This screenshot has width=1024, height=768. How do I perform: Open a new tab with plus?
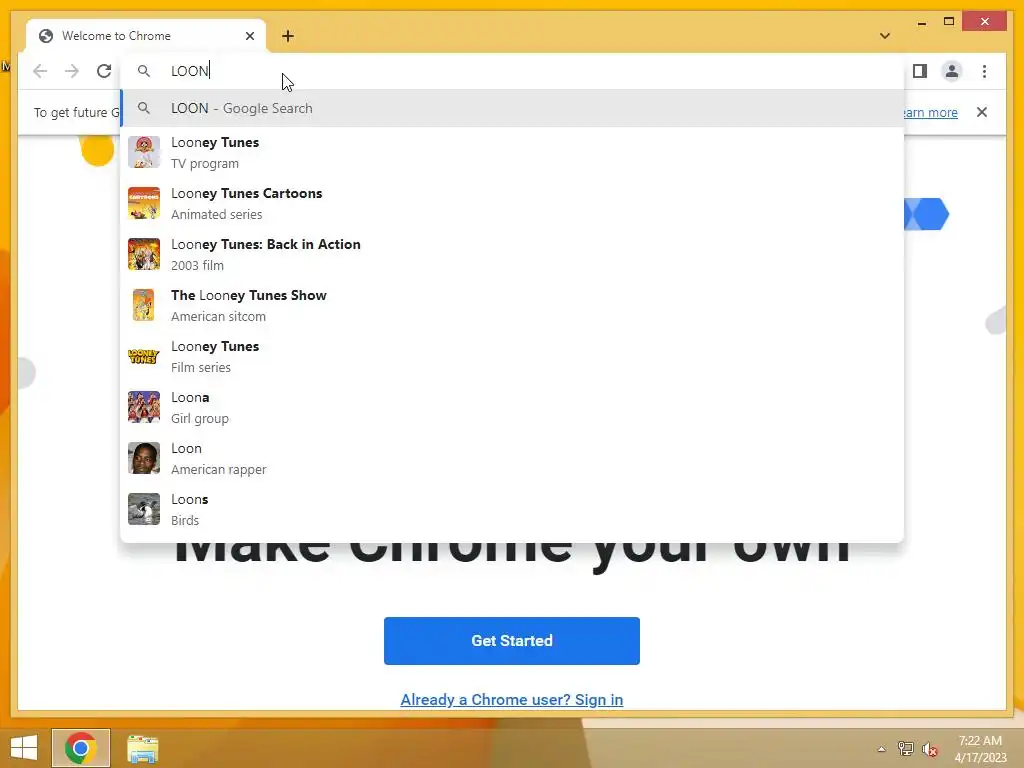[288, 36]
